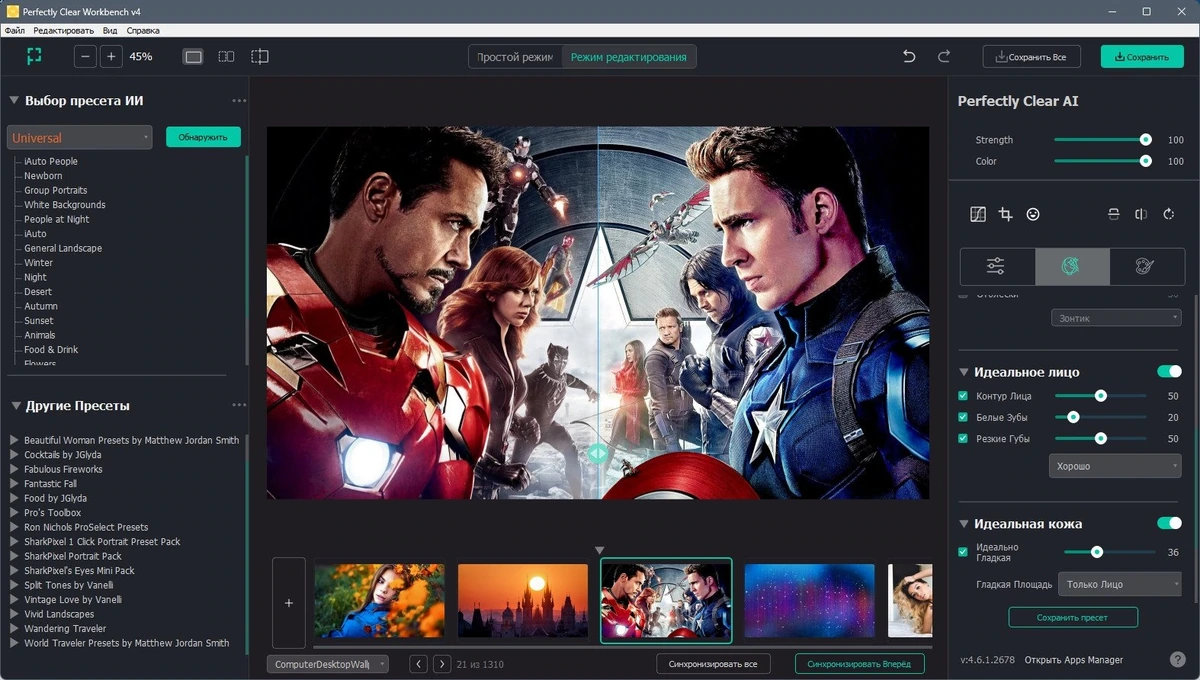Go to previous image arrow
Image resolution: width=1200 pixels, height=680 pixels.
[419, 664]
